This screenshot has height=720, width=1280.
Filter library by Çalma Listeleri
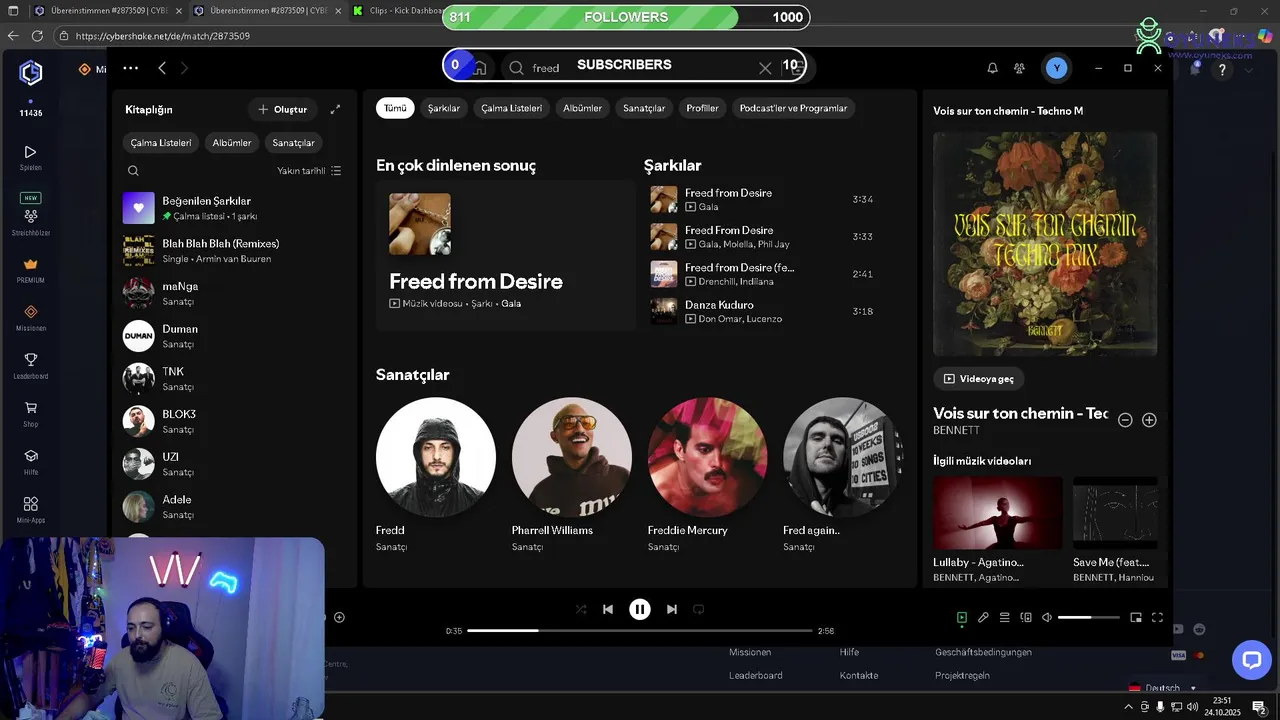coord(161,143)
